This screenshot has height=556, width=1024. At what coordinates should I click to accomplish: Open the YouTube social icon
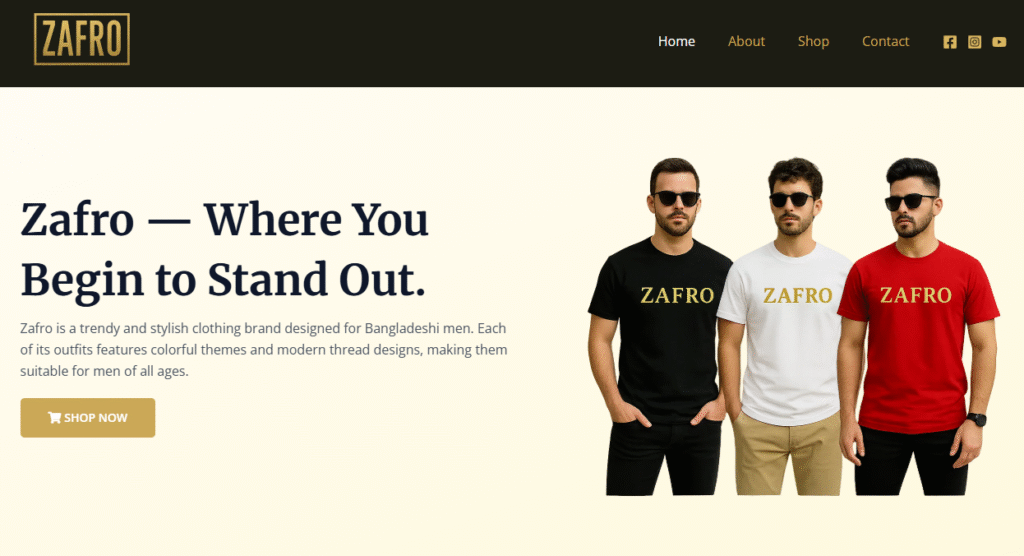pos(999,42)
